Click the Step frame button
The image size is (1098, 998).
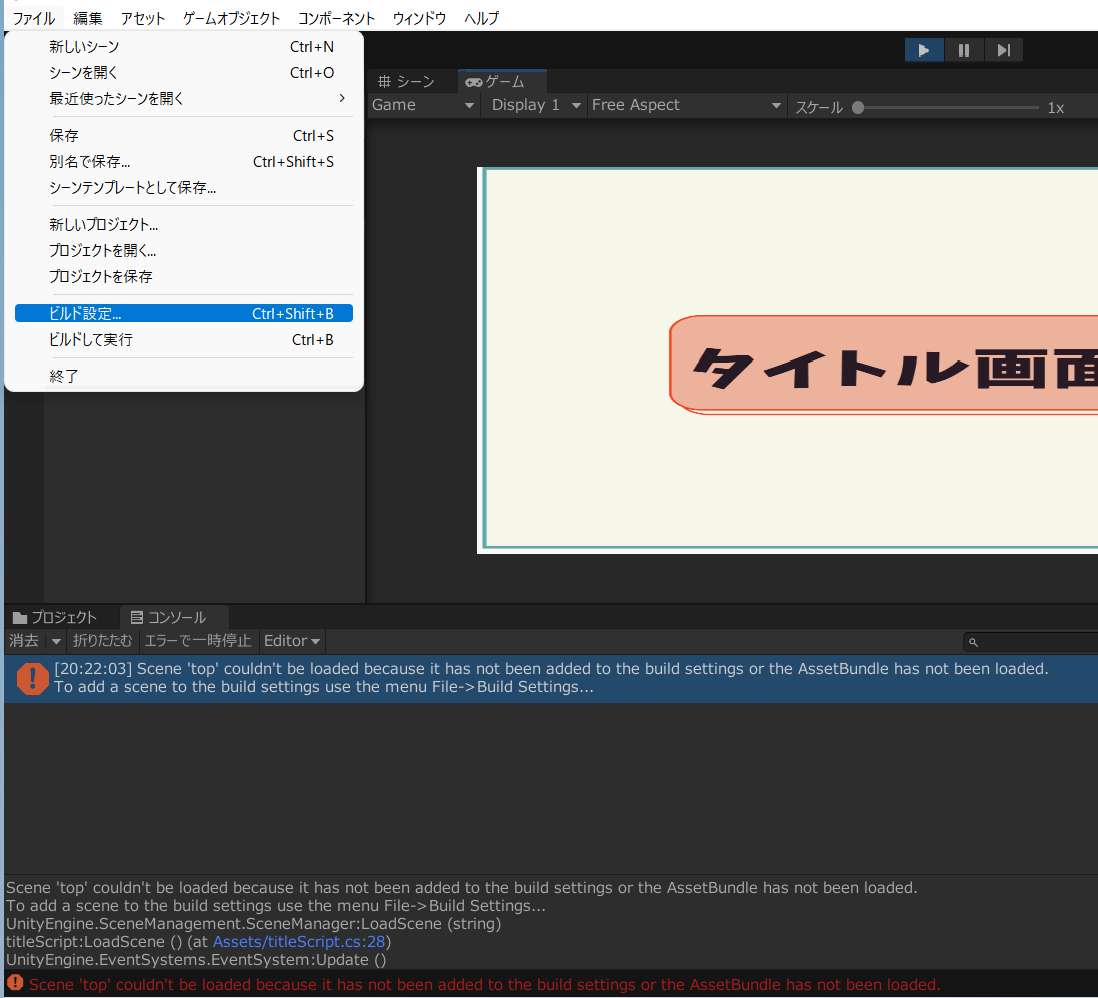pos(1003,50)
